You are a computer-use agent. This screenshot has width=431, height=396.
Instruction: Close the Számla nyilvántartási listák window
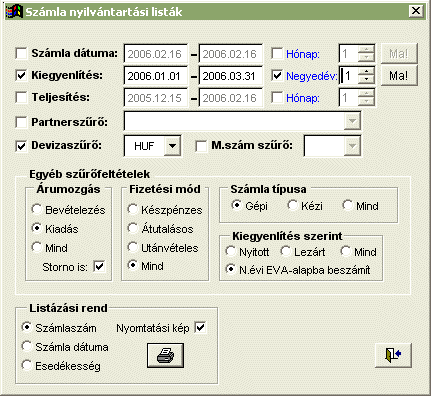(416, 11)
